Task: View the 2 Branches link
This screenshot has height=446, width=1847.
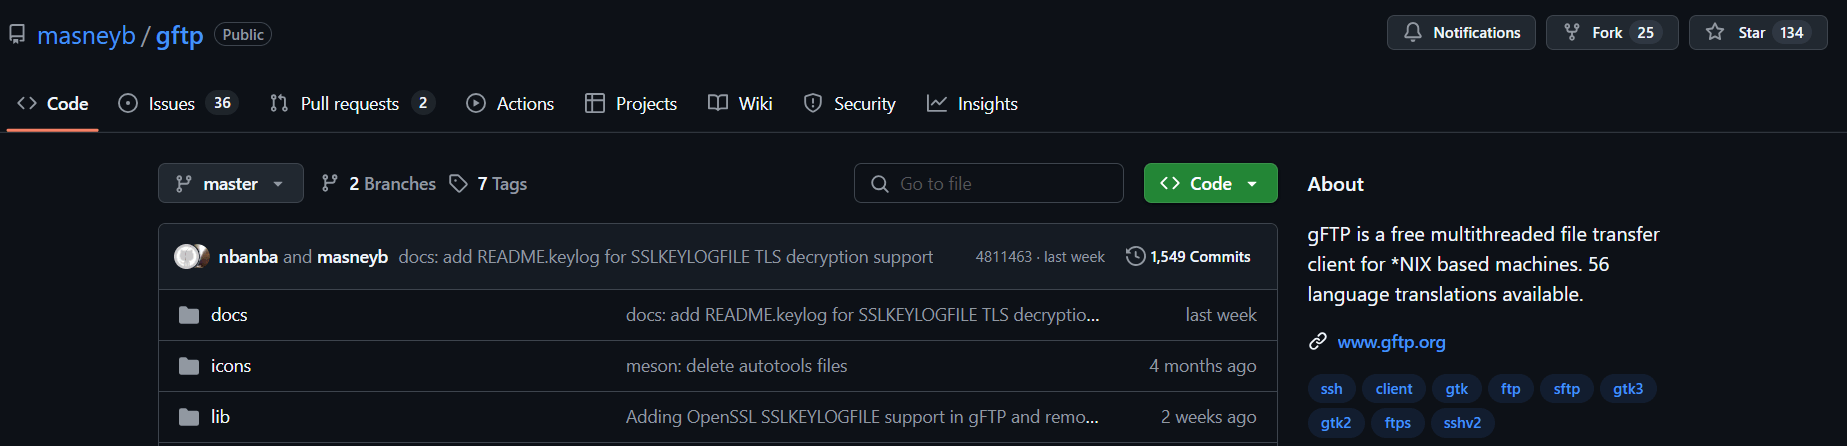Action: [x=378, y=183]
